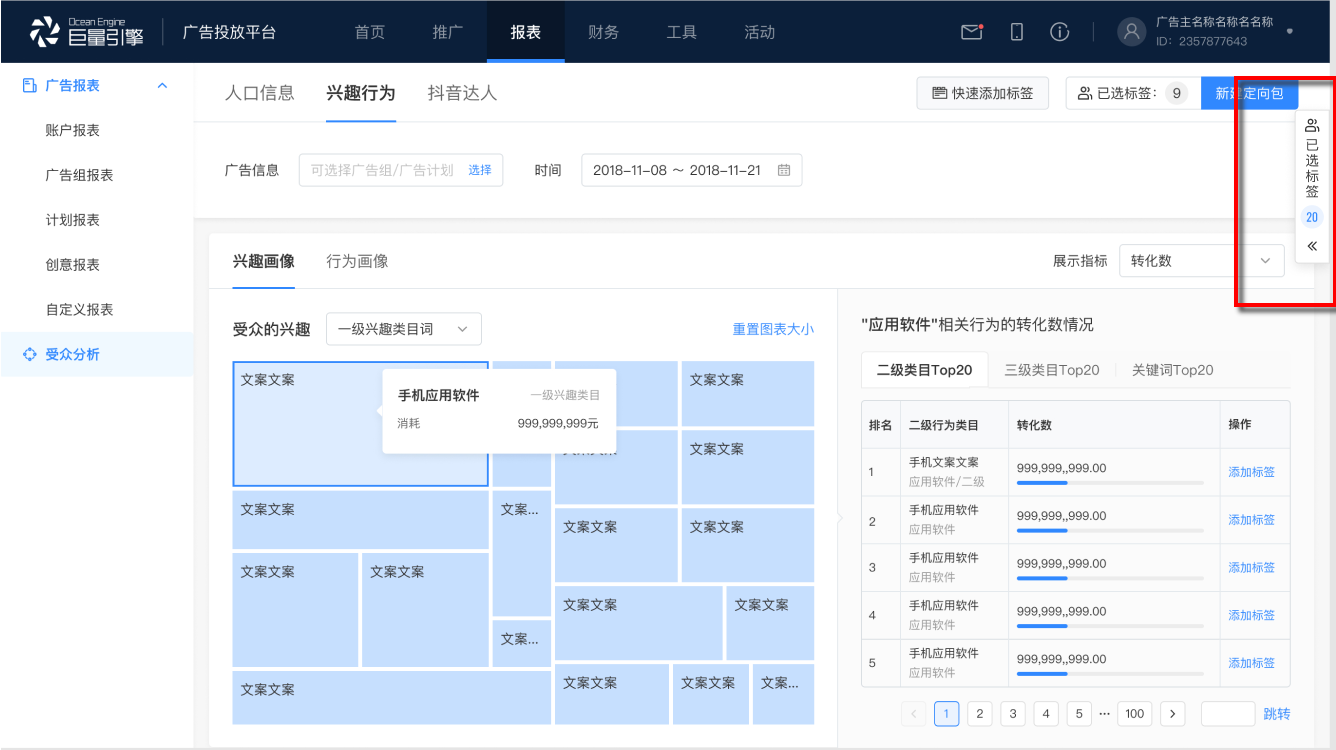Select page 3 in pagination

(1013, 714)
